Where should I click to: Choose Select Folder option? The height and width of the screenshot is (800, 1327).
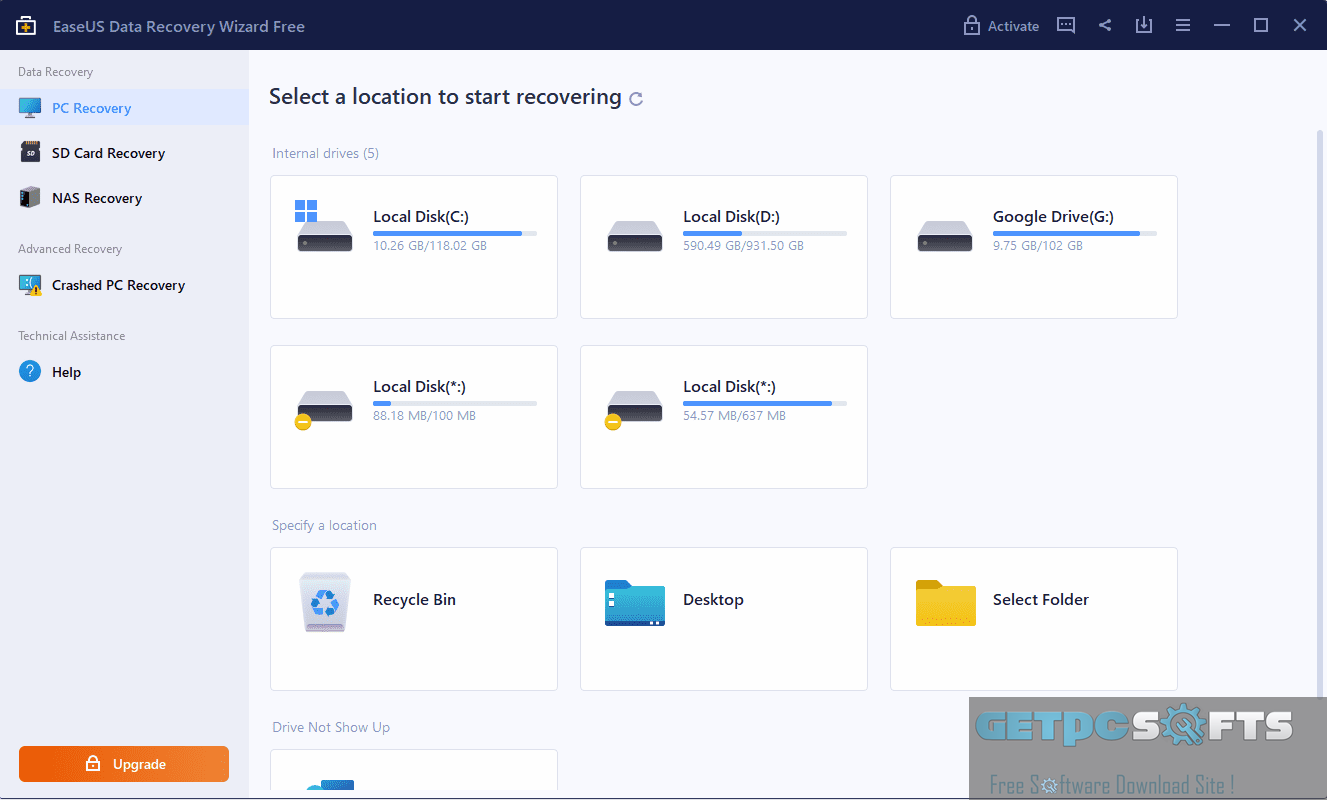pyautogui.click(x=1034, y=619)
